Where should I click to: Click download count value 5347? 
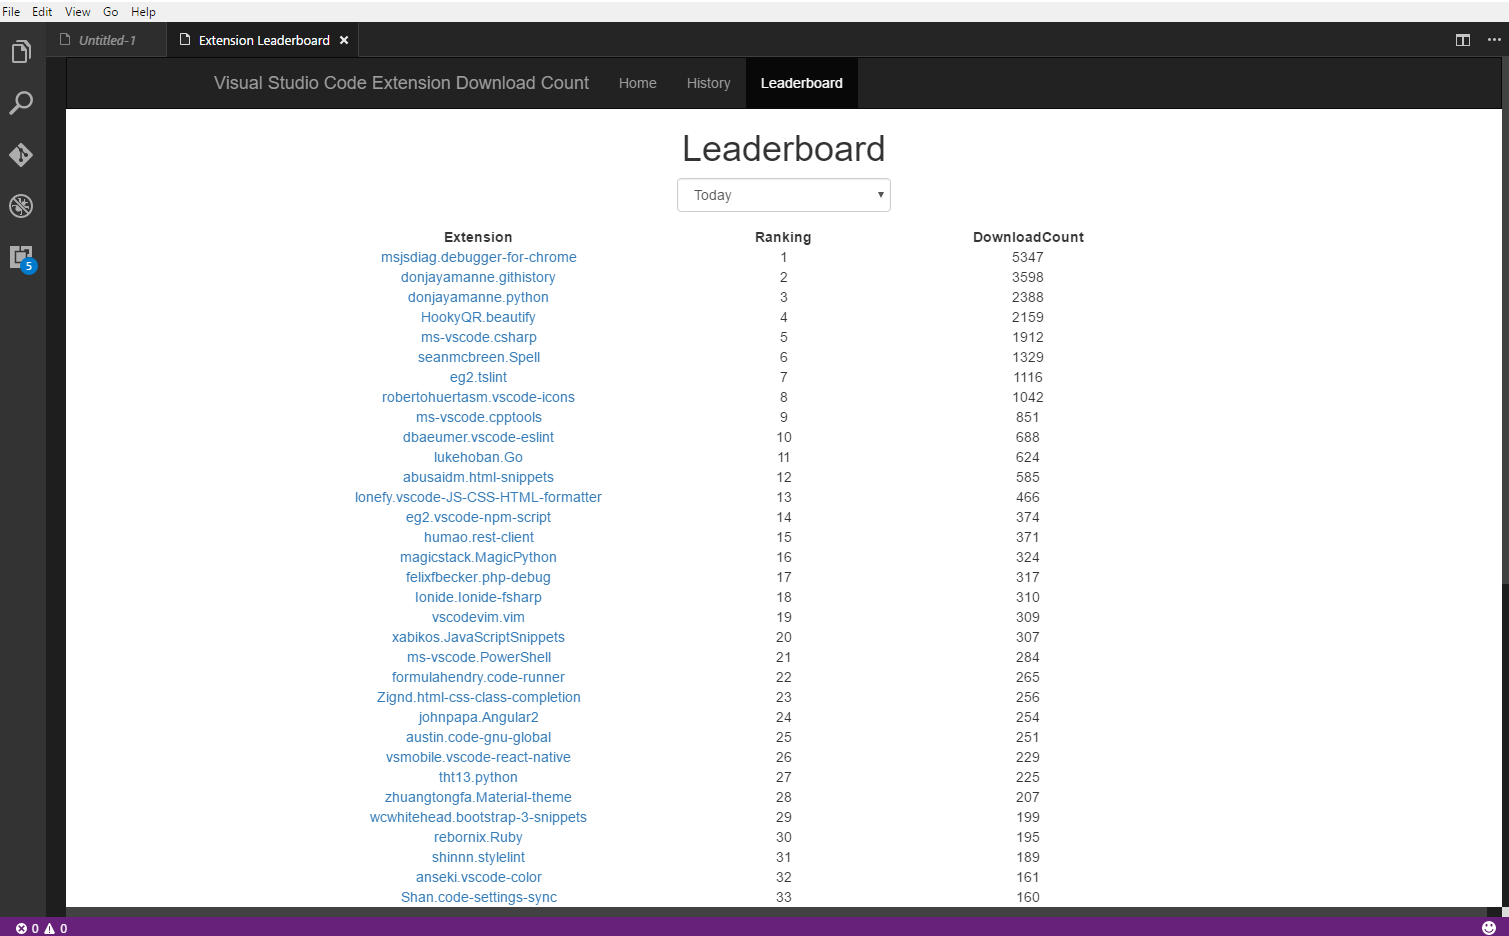[x=1028, y=257]
